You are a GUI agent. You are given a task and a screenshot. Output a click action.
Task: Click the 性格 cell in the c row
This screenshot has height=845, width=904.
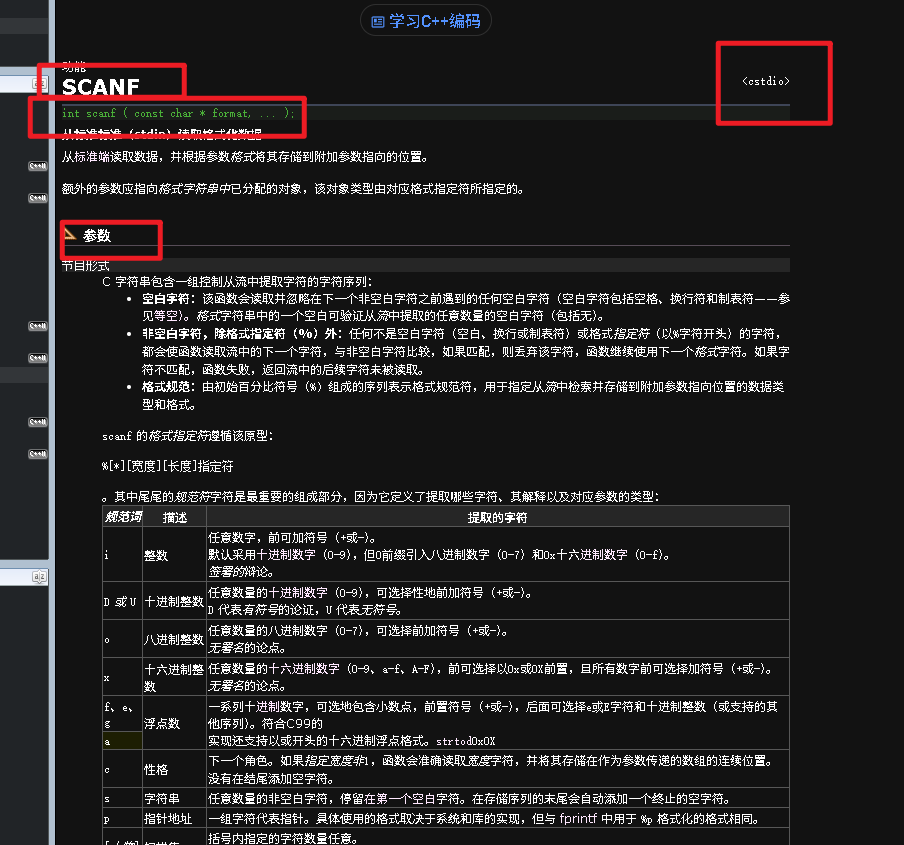coord(174,769)
